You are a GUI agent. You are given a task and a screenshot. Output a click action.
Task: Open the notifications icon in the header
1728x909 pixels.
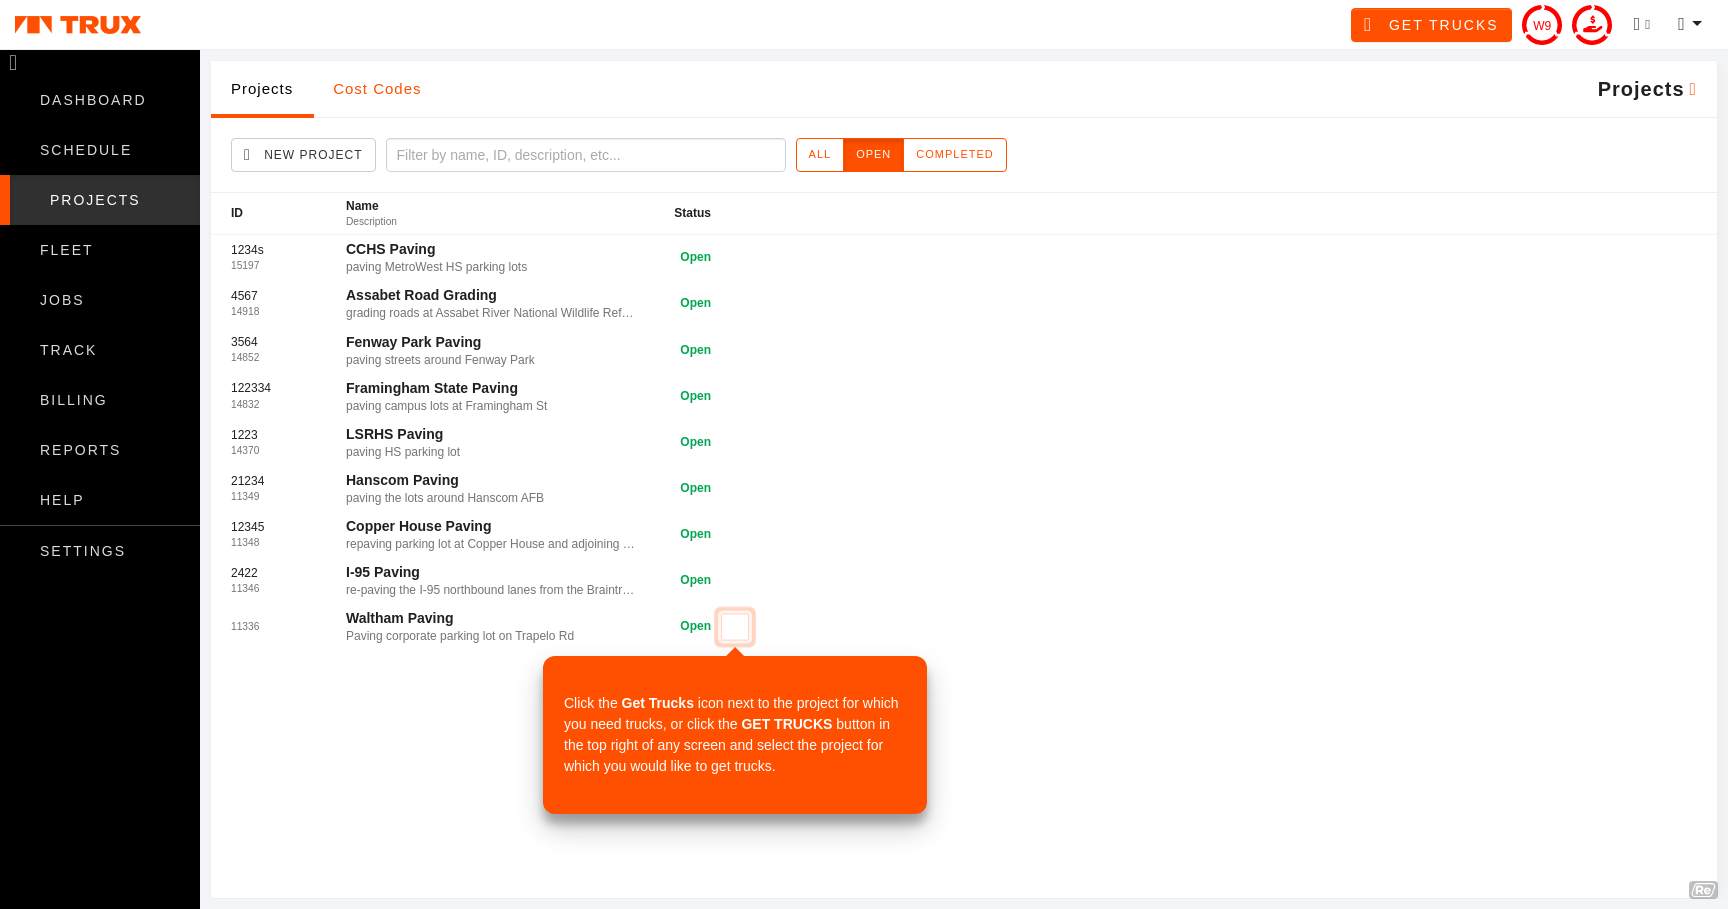(1640, 25)
